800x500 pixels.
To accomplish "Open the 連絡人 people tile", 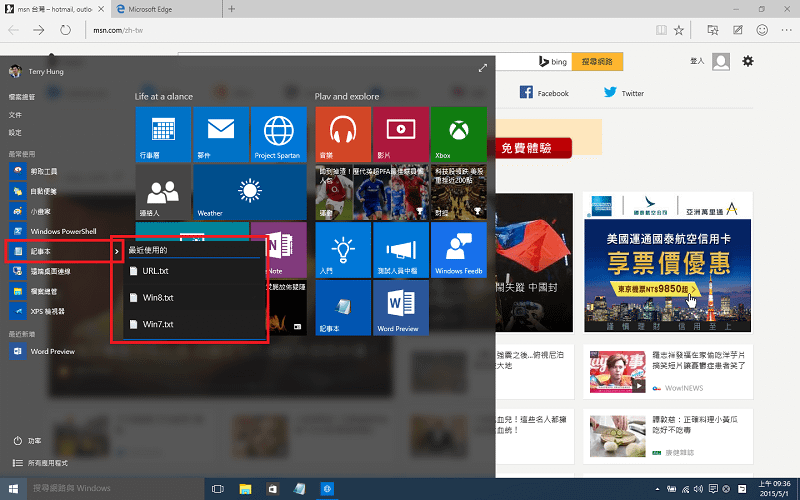I will 163,192.
